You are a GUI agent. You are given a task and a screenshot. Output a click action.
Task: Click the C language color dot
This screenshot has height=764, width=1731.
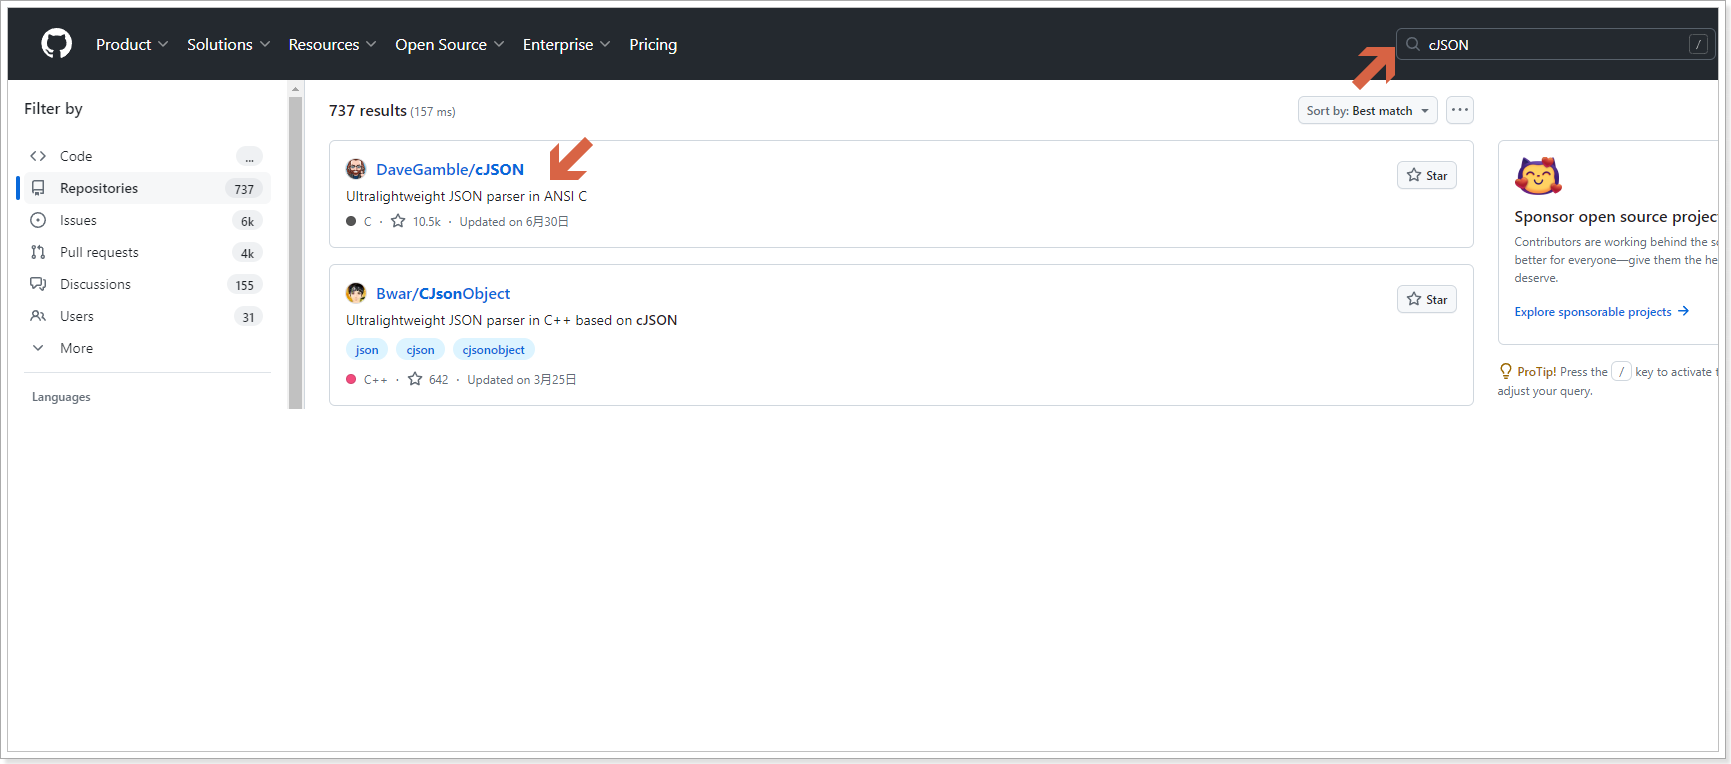[x=351, y=221]
